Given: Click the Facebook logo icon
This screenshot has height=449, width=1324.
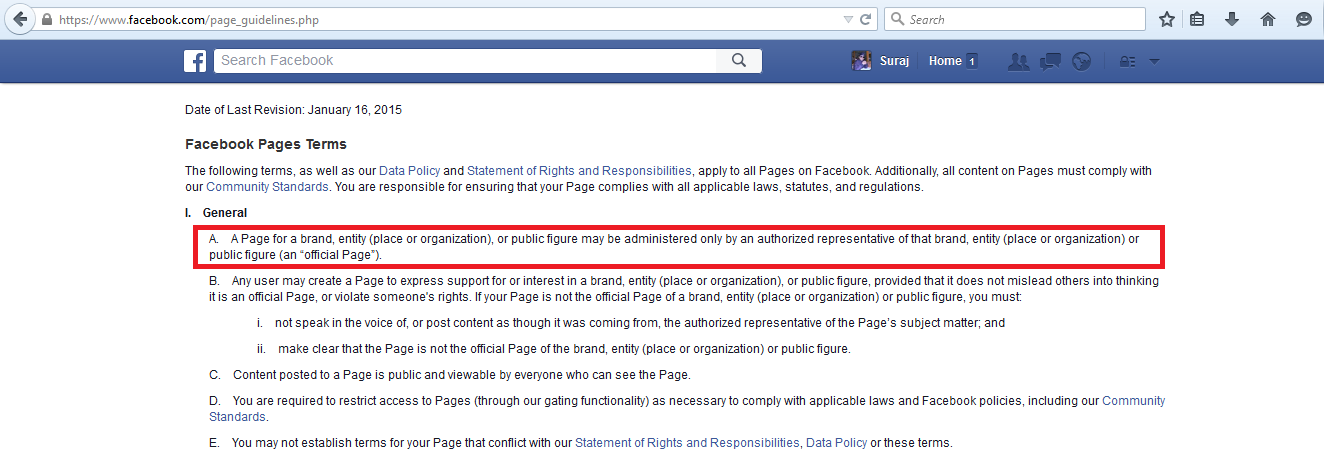Looking at the screenshot, I should point(195,61).
